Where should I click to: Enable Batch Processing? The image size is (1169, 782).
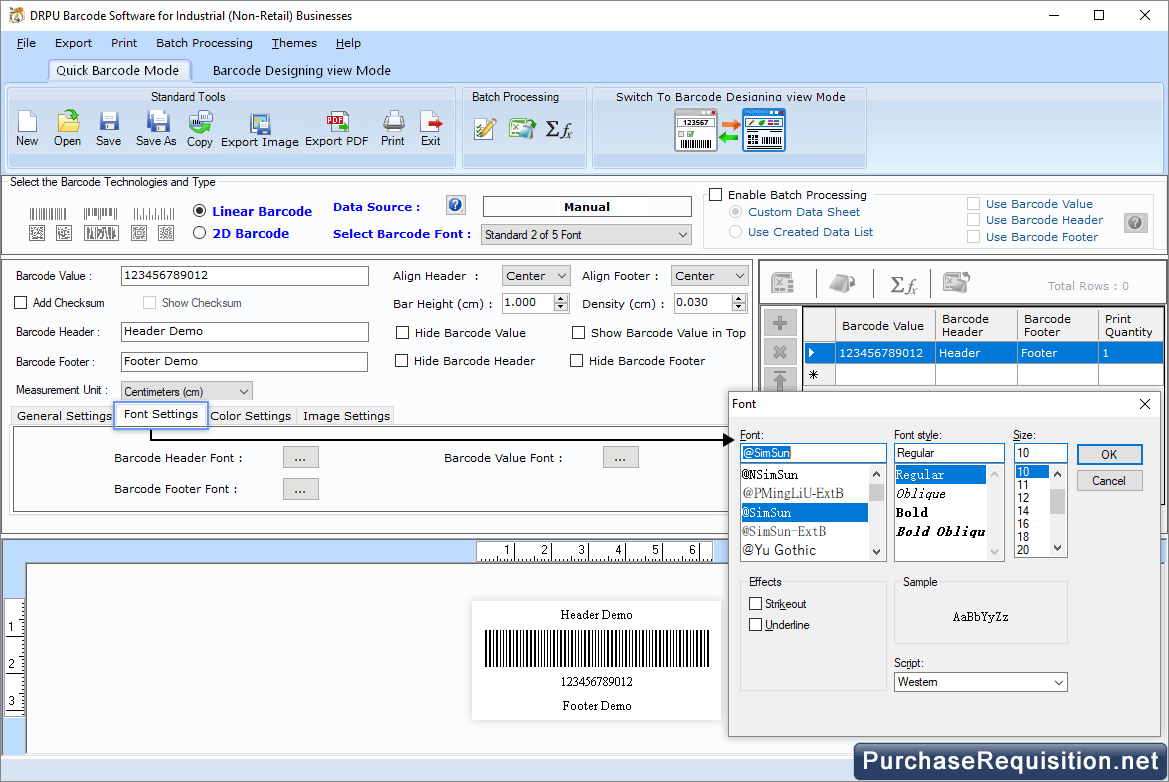[x=715, y=194]
